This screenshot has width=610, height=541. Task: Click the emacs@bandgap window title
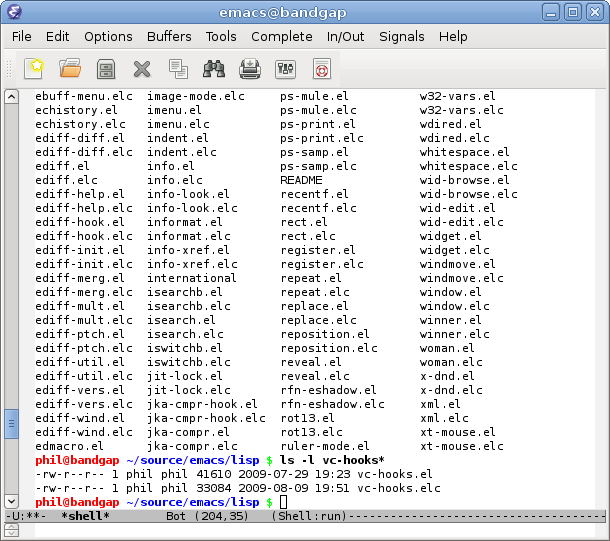coord(283,12)
